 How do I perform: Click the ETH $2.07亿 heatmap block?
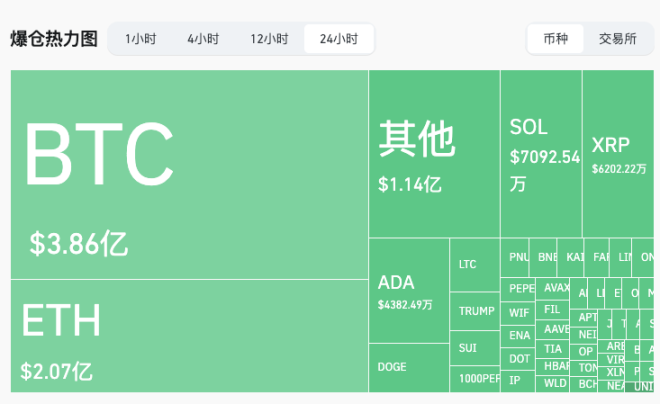point(189,335)
